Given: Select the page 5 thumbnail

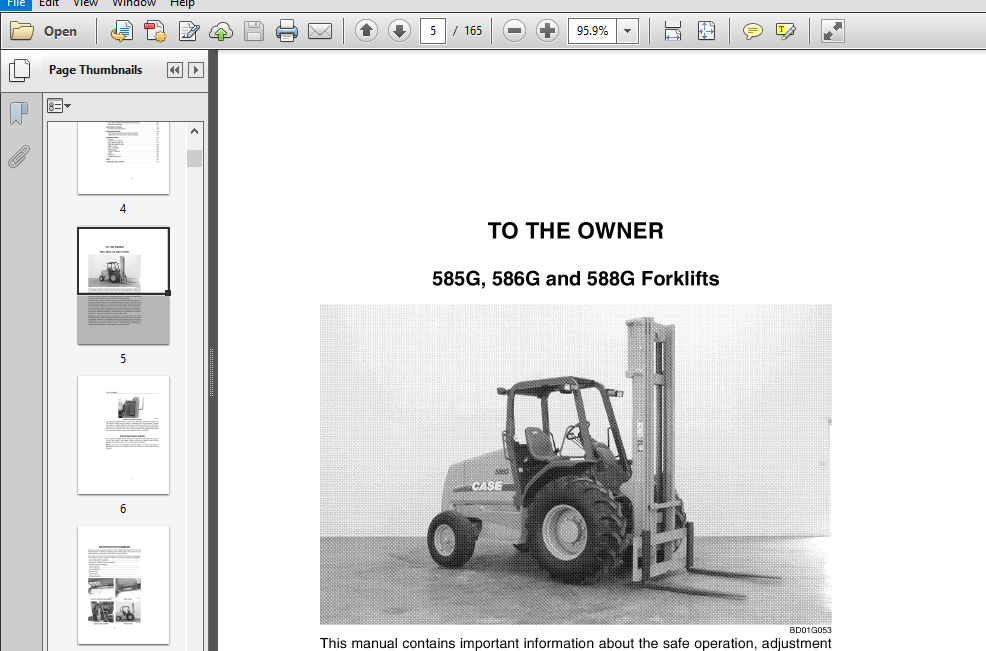Looking at the screenshot, I should [123, 286].
